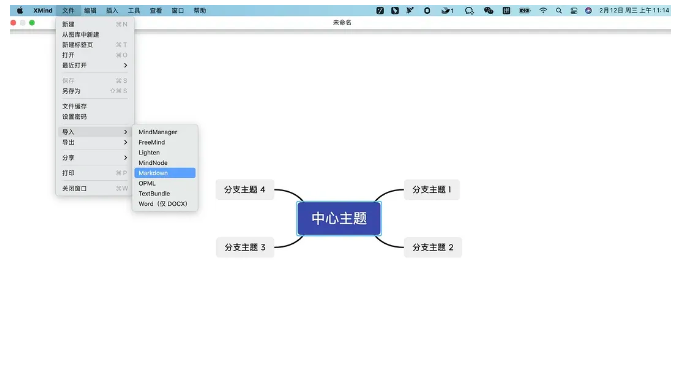
Task: Open the 窗口 menu
Action: (178, 10)
